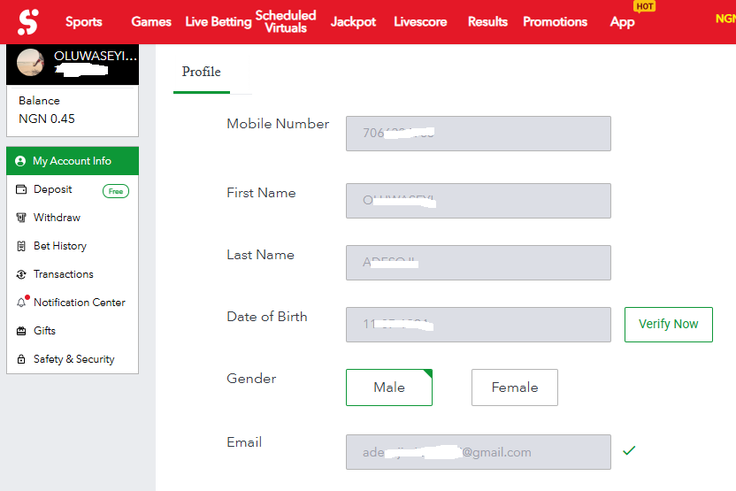Click the Safety & Security lock icon
The image size is (736, 491).
point(21,359)
